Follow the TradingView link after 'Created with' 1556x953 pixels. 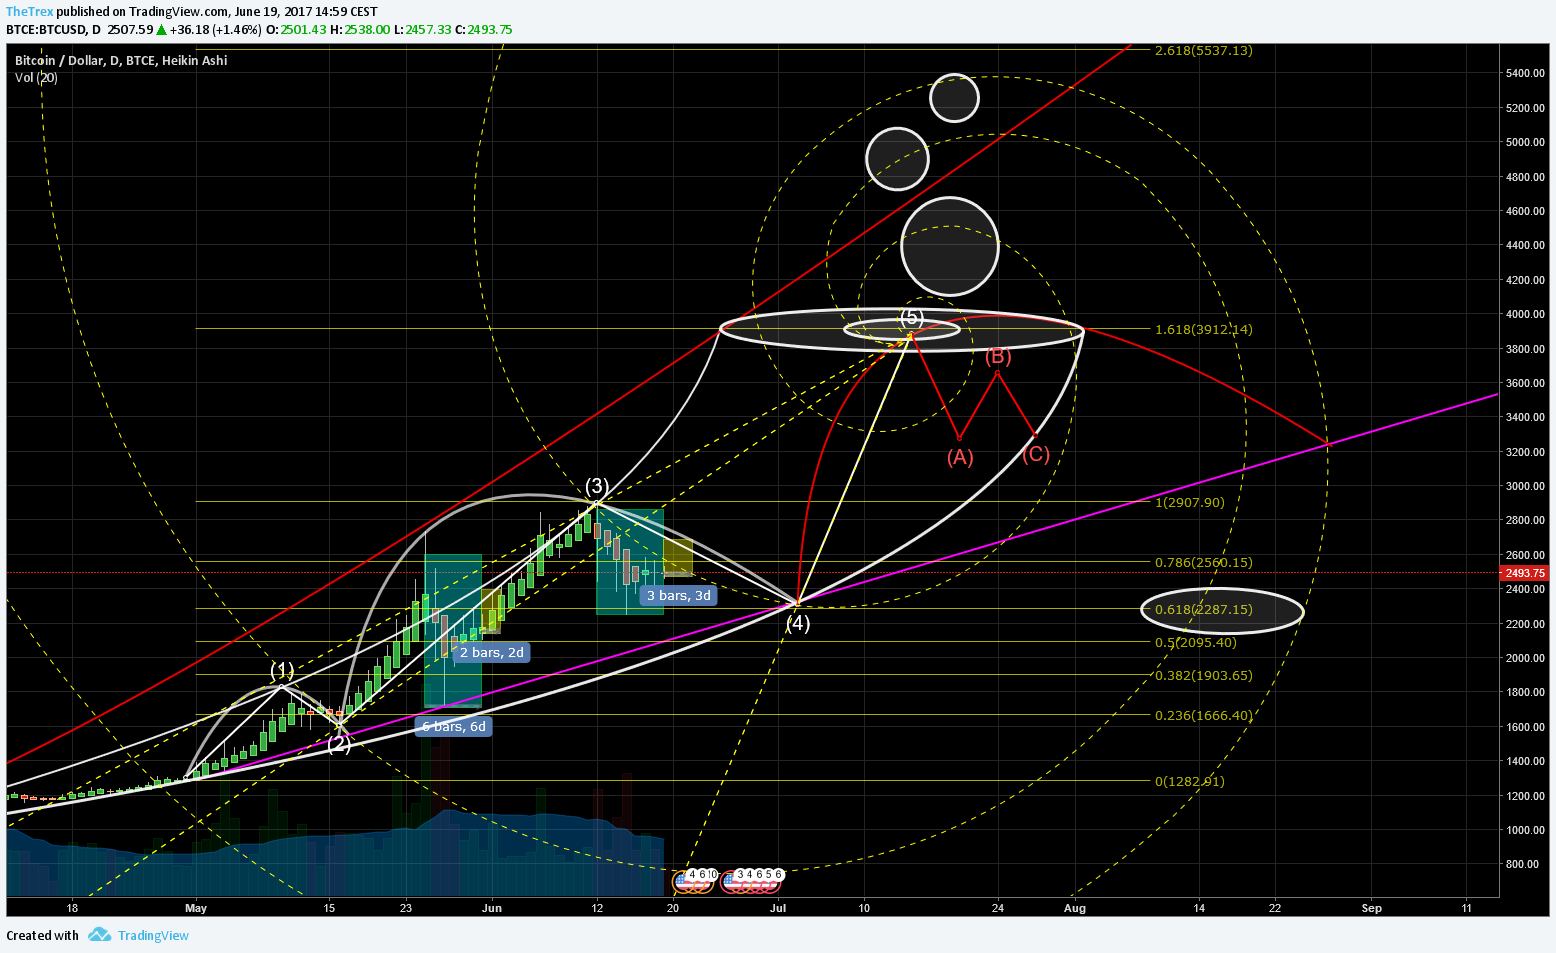[x=153, y=936]
